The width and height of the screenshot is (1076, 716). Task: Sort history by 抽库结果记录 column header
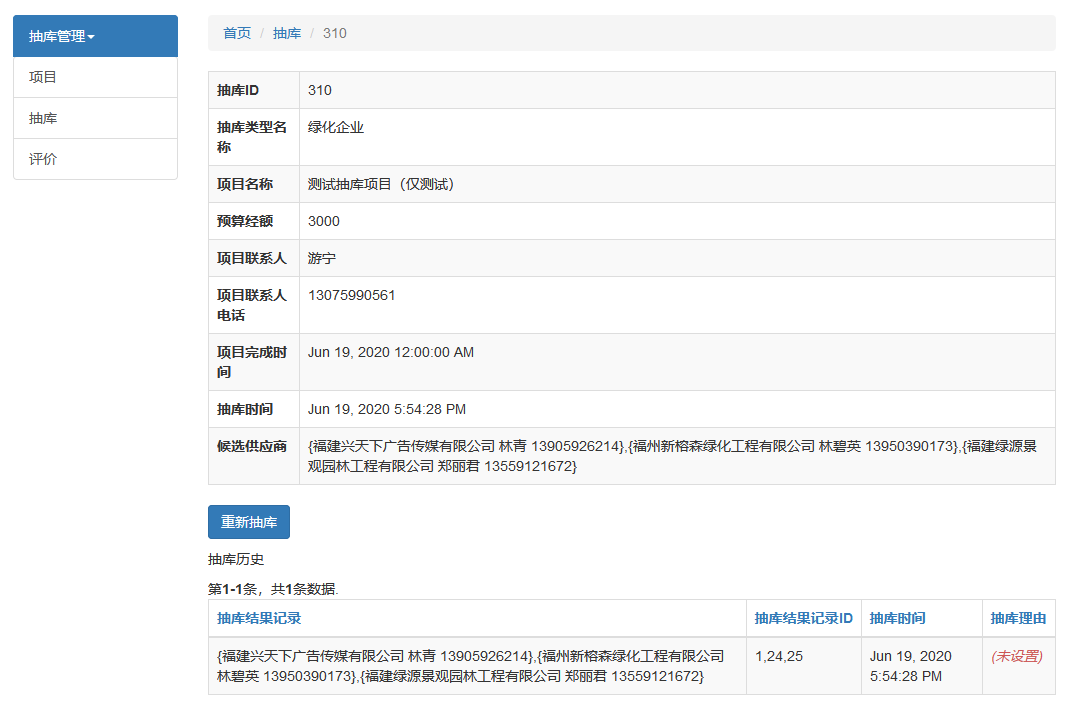(x=259, y=618)
